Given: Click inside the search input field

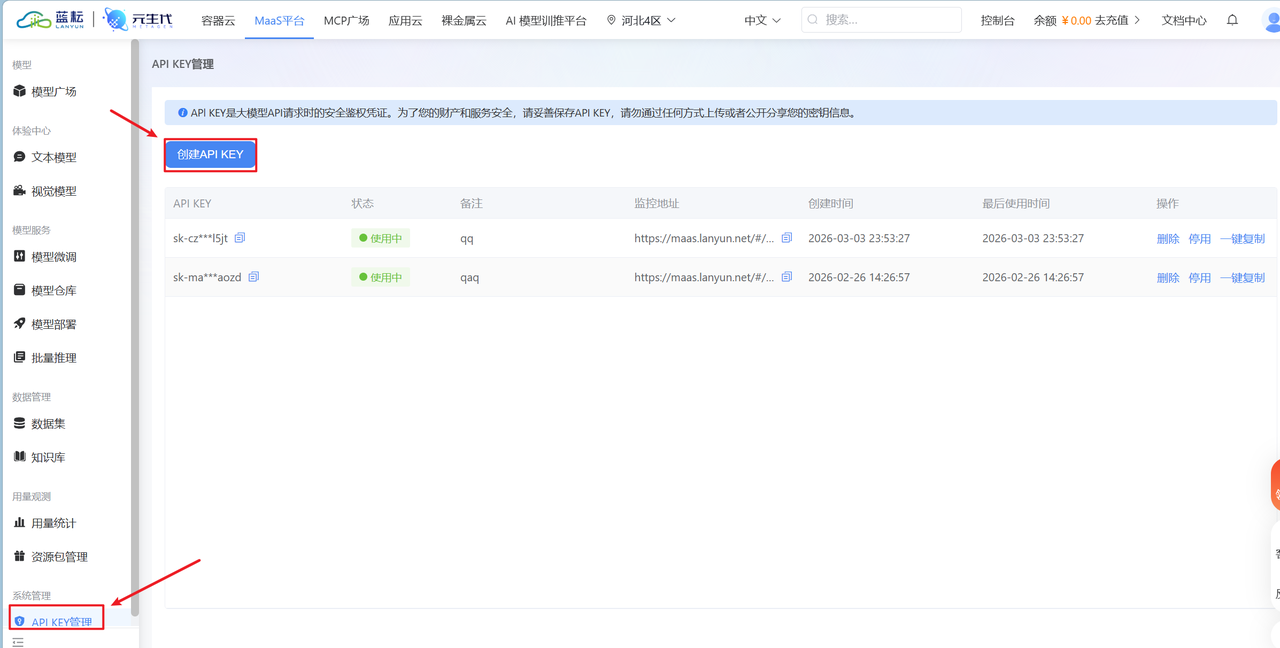Looking at the screenshot, I should pyautogui.click(x=880, y=19).
